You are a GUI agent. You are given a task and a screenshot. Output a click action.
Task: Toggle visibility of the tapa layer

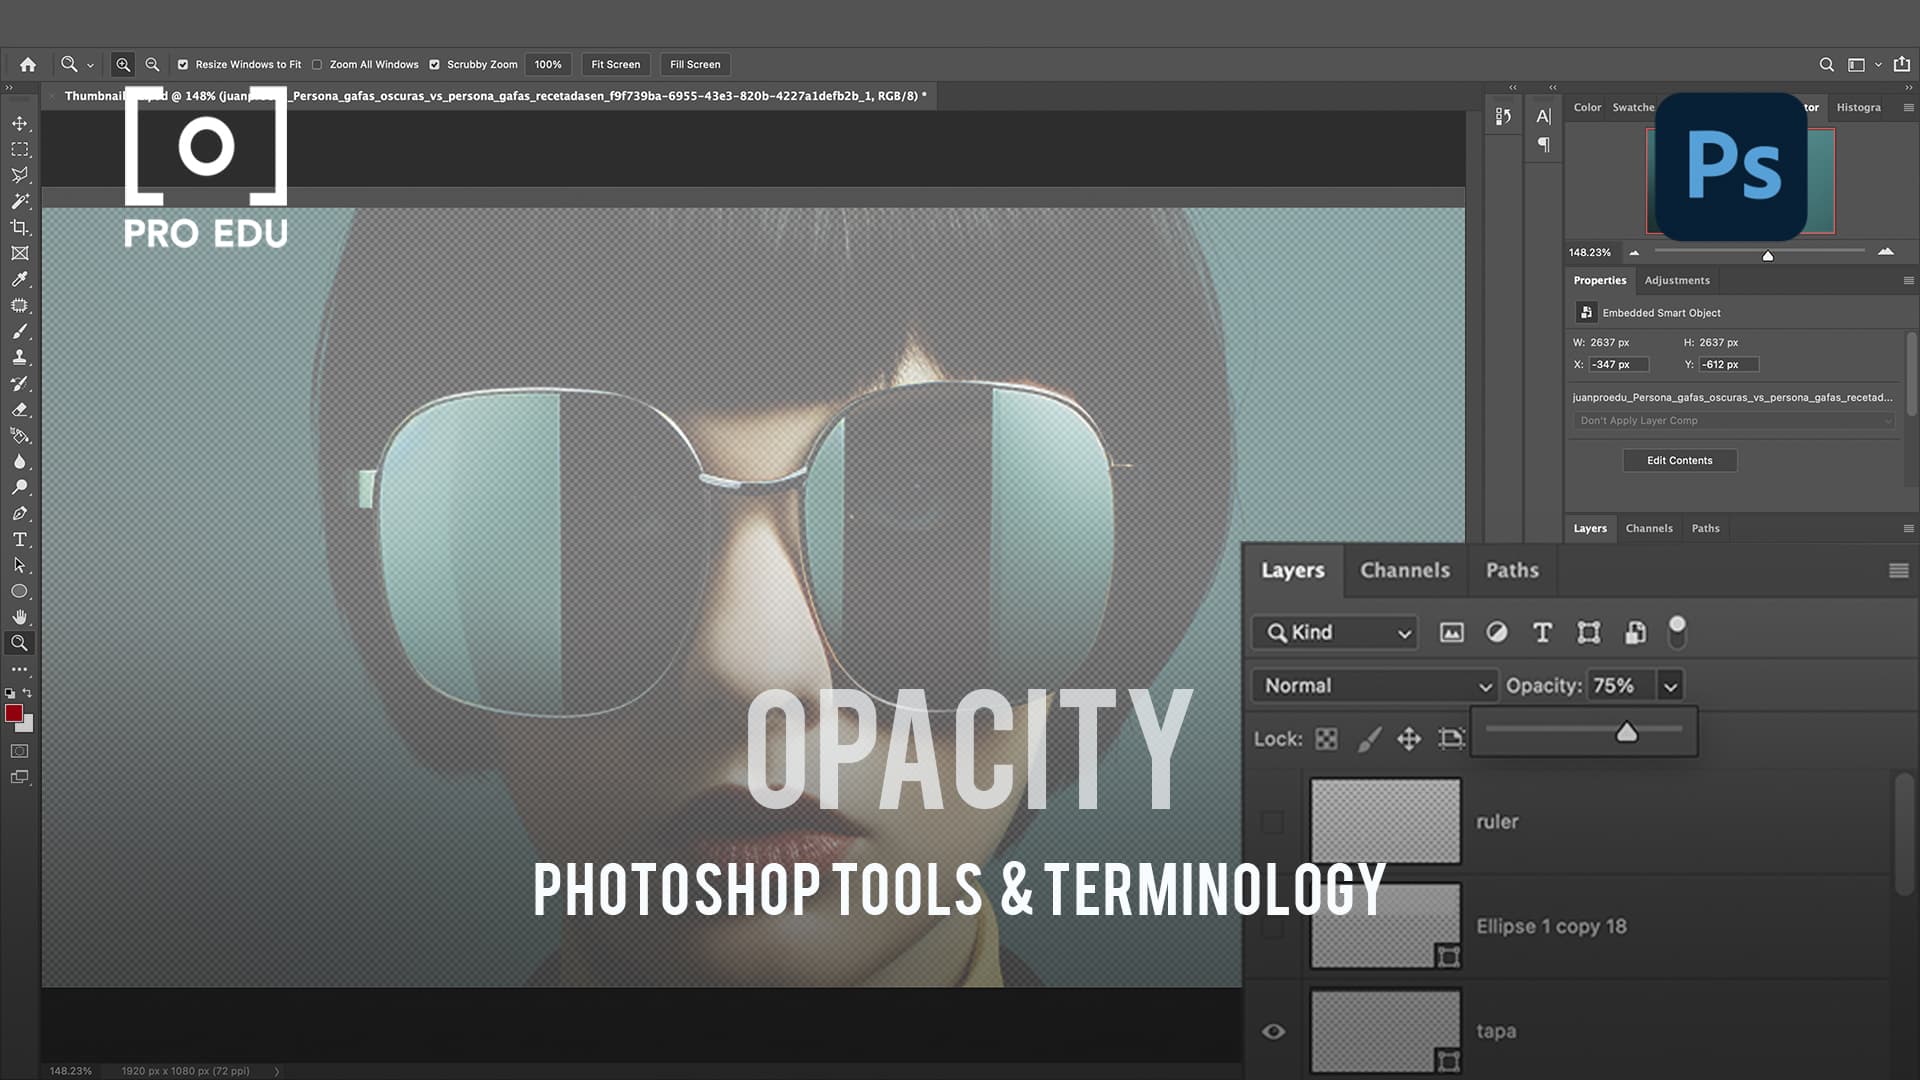1273,1030
